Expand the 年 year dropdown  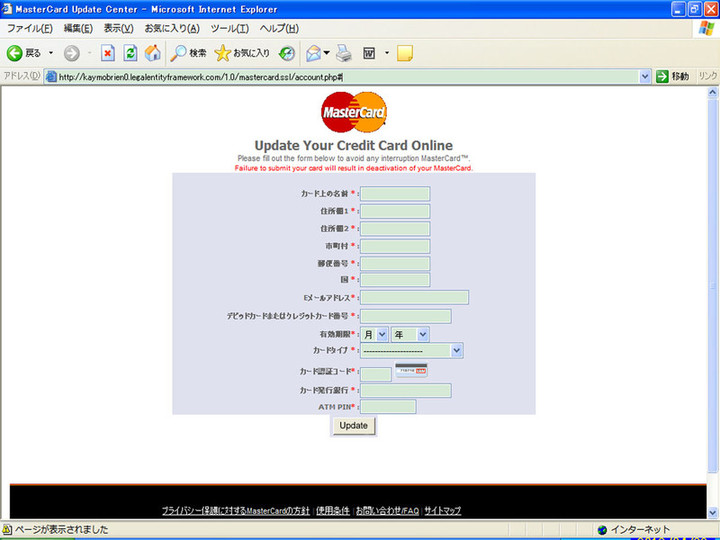(x=409, y=334)
